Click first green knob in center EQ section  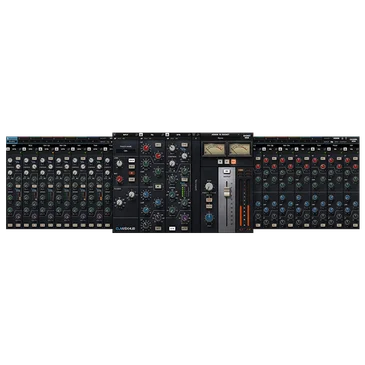click(x=146, y=163)
